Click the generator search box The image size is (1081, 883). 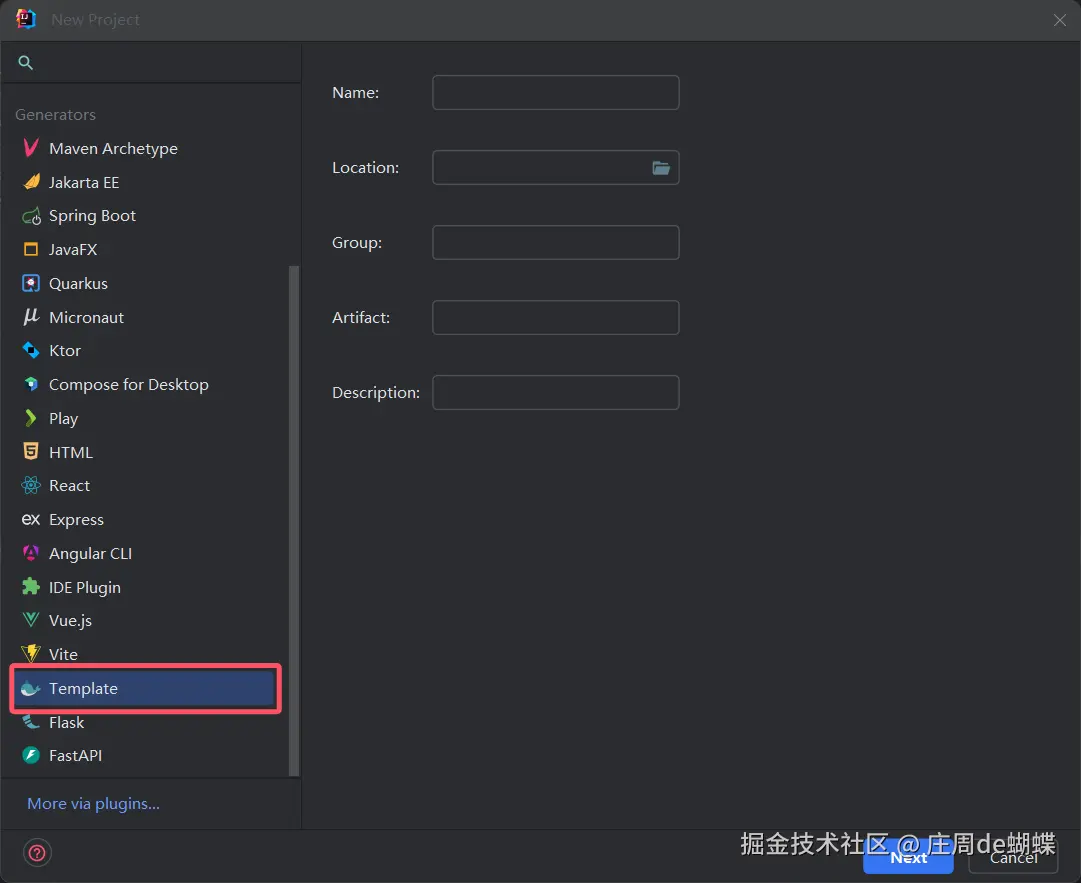pyautogui.click(x=151, y=63)
